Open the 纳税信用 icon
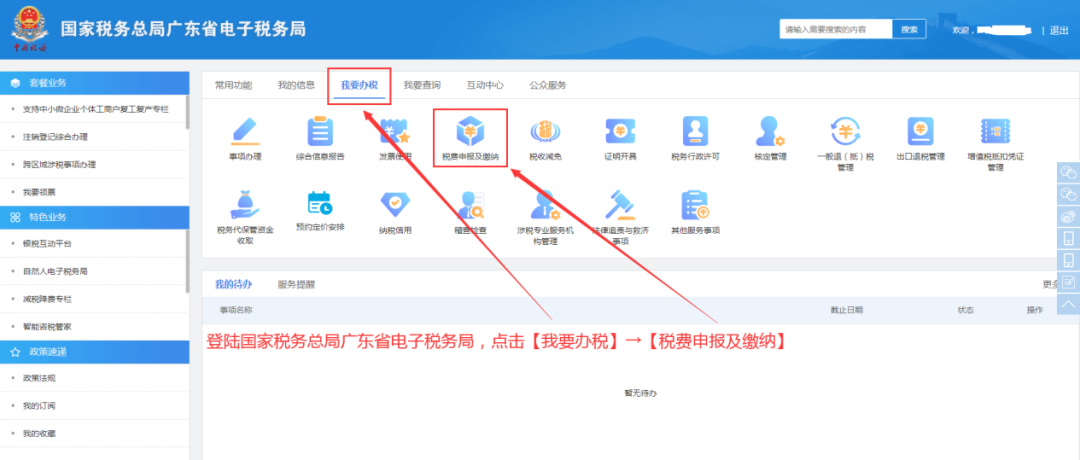The image size is (1080, 460). point(395,205)
